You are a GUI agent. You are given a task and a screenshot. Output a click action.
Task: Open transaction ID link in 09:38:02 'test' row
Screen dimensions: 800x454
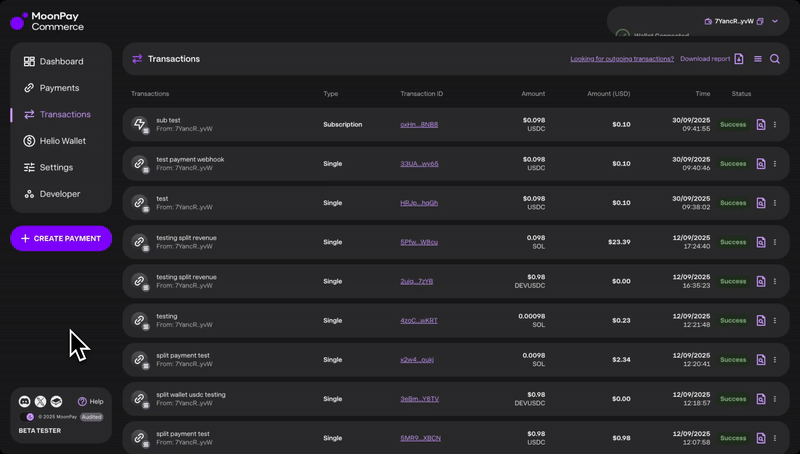pyautogui.click(x=419, y=203)
